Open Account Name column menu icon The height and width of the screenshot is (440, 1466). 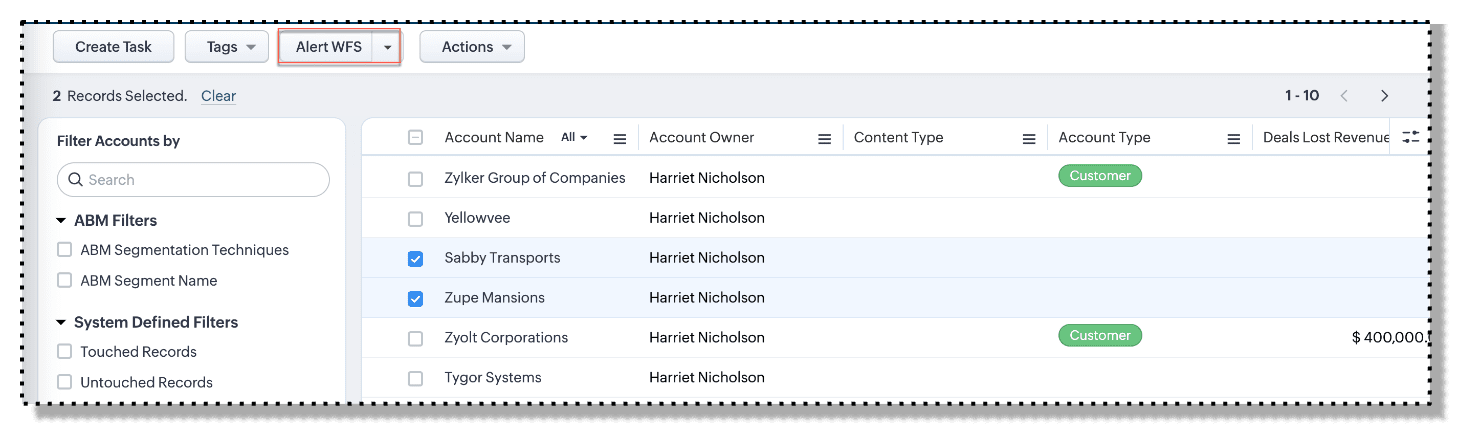pos(619,139)
